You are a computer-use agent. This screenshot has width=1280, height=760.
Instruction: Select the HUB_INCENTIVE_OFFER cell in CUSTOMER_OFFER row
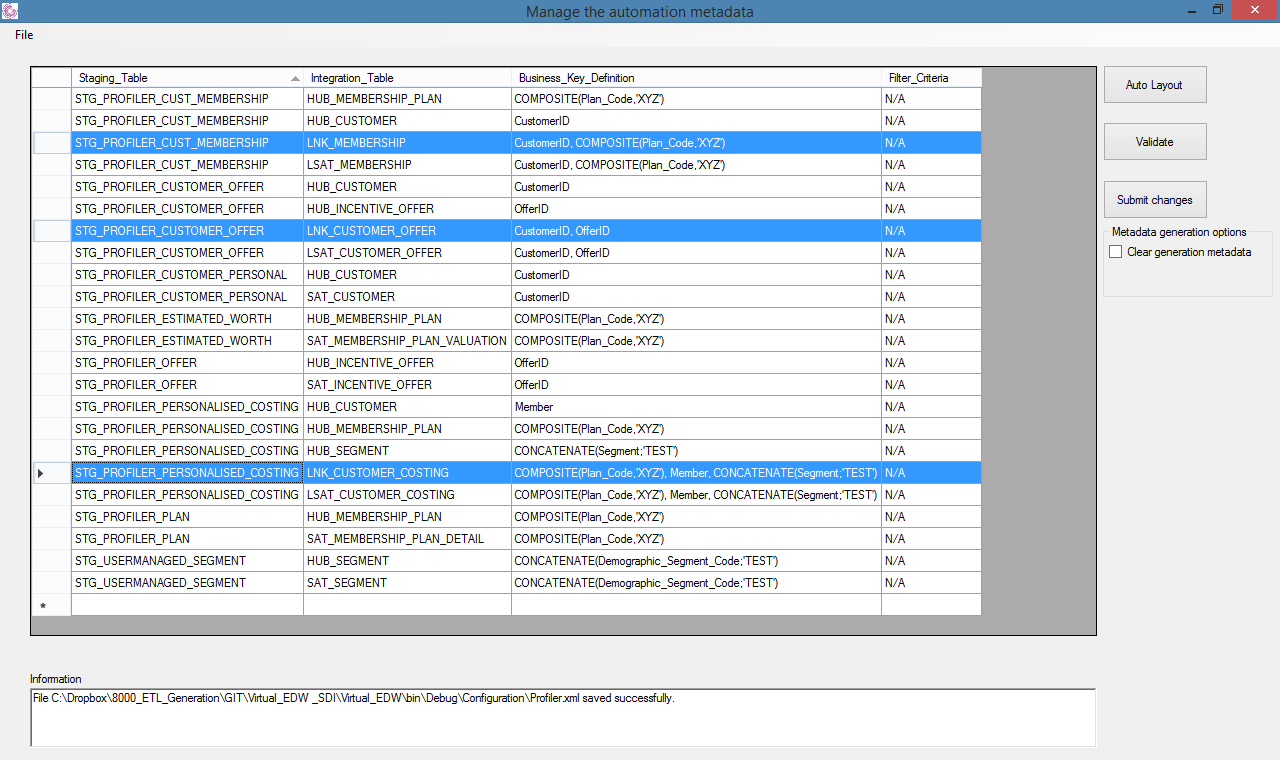pyautogui.click(x=407, y=209)
